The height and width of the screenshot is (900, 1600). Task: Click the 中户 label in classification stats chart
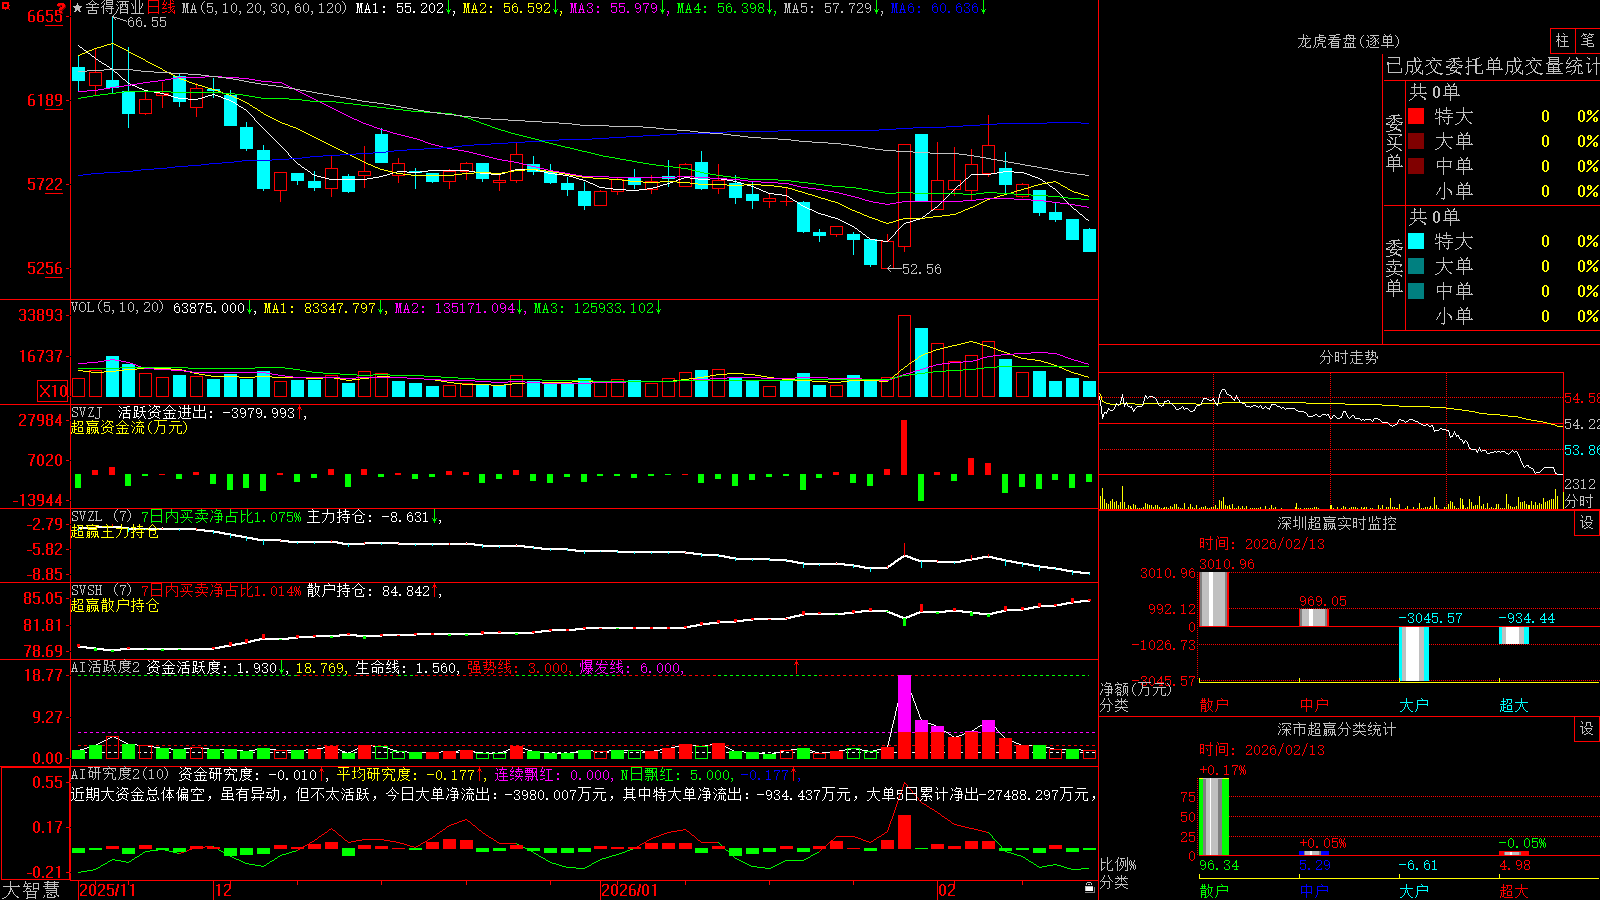(1314, 891)
